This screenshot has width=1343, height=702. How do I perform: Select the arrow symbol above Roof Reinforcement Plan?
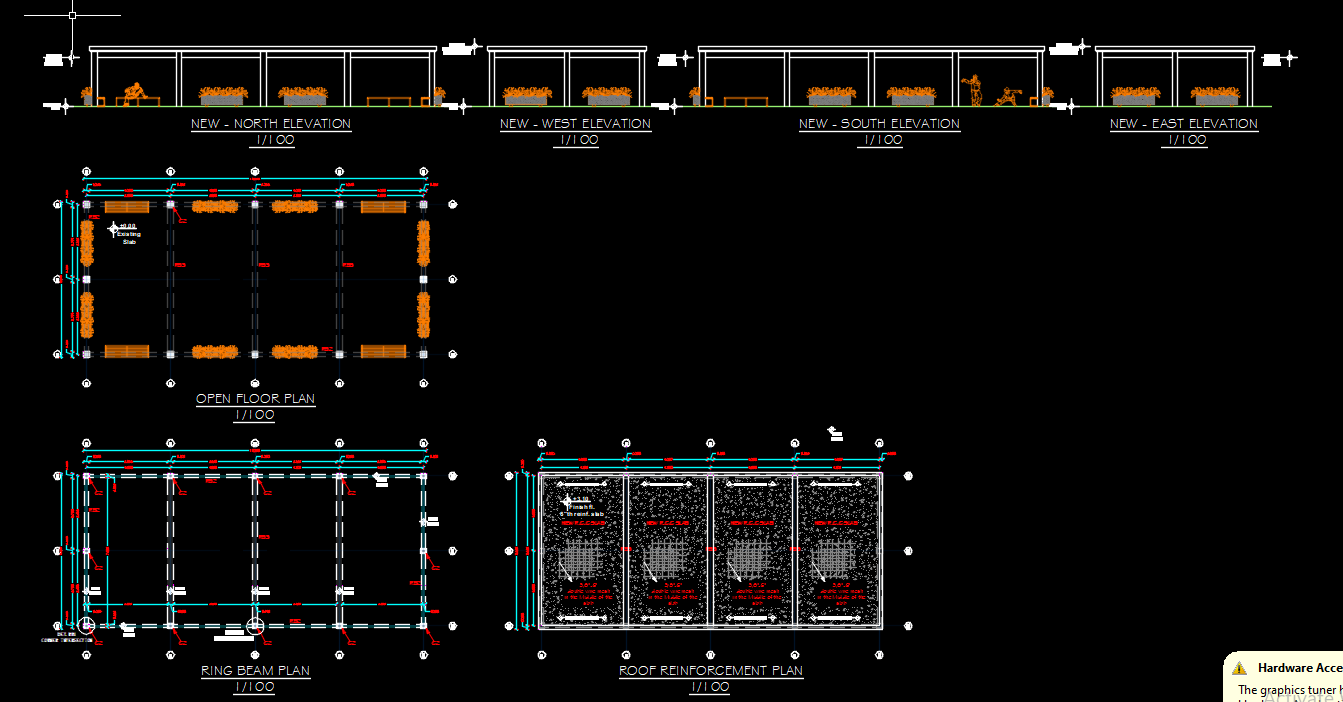click(x=833, y=432)
